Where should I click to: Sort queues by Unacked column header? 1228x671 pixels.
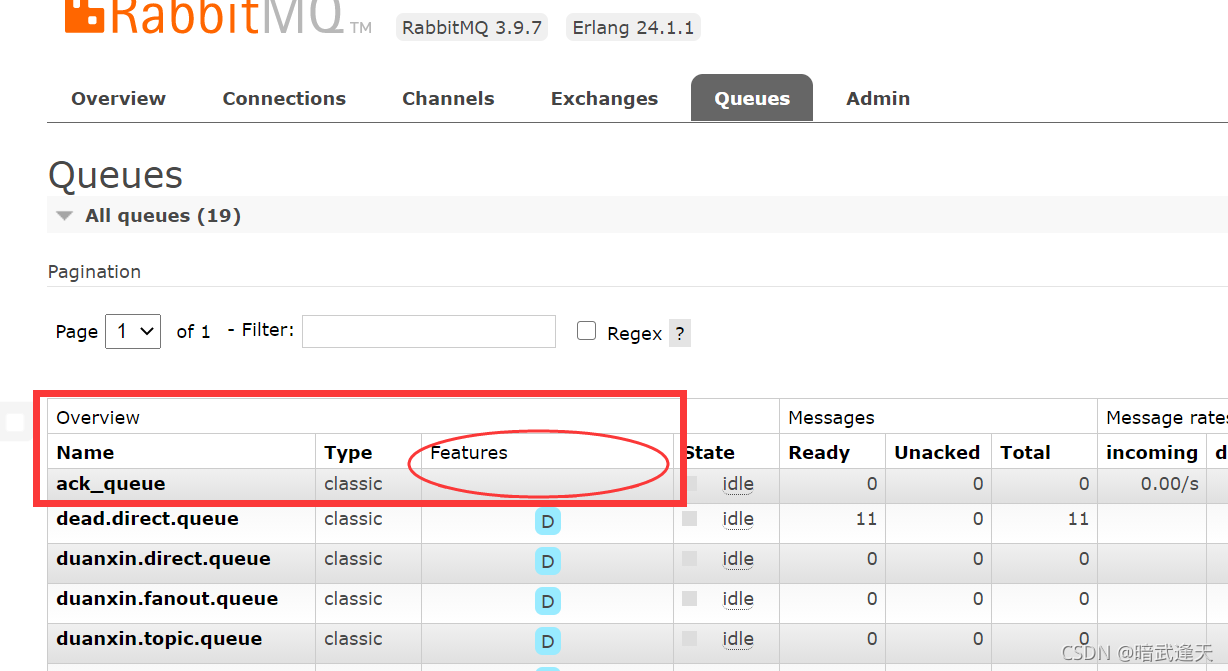click(937, 453)
